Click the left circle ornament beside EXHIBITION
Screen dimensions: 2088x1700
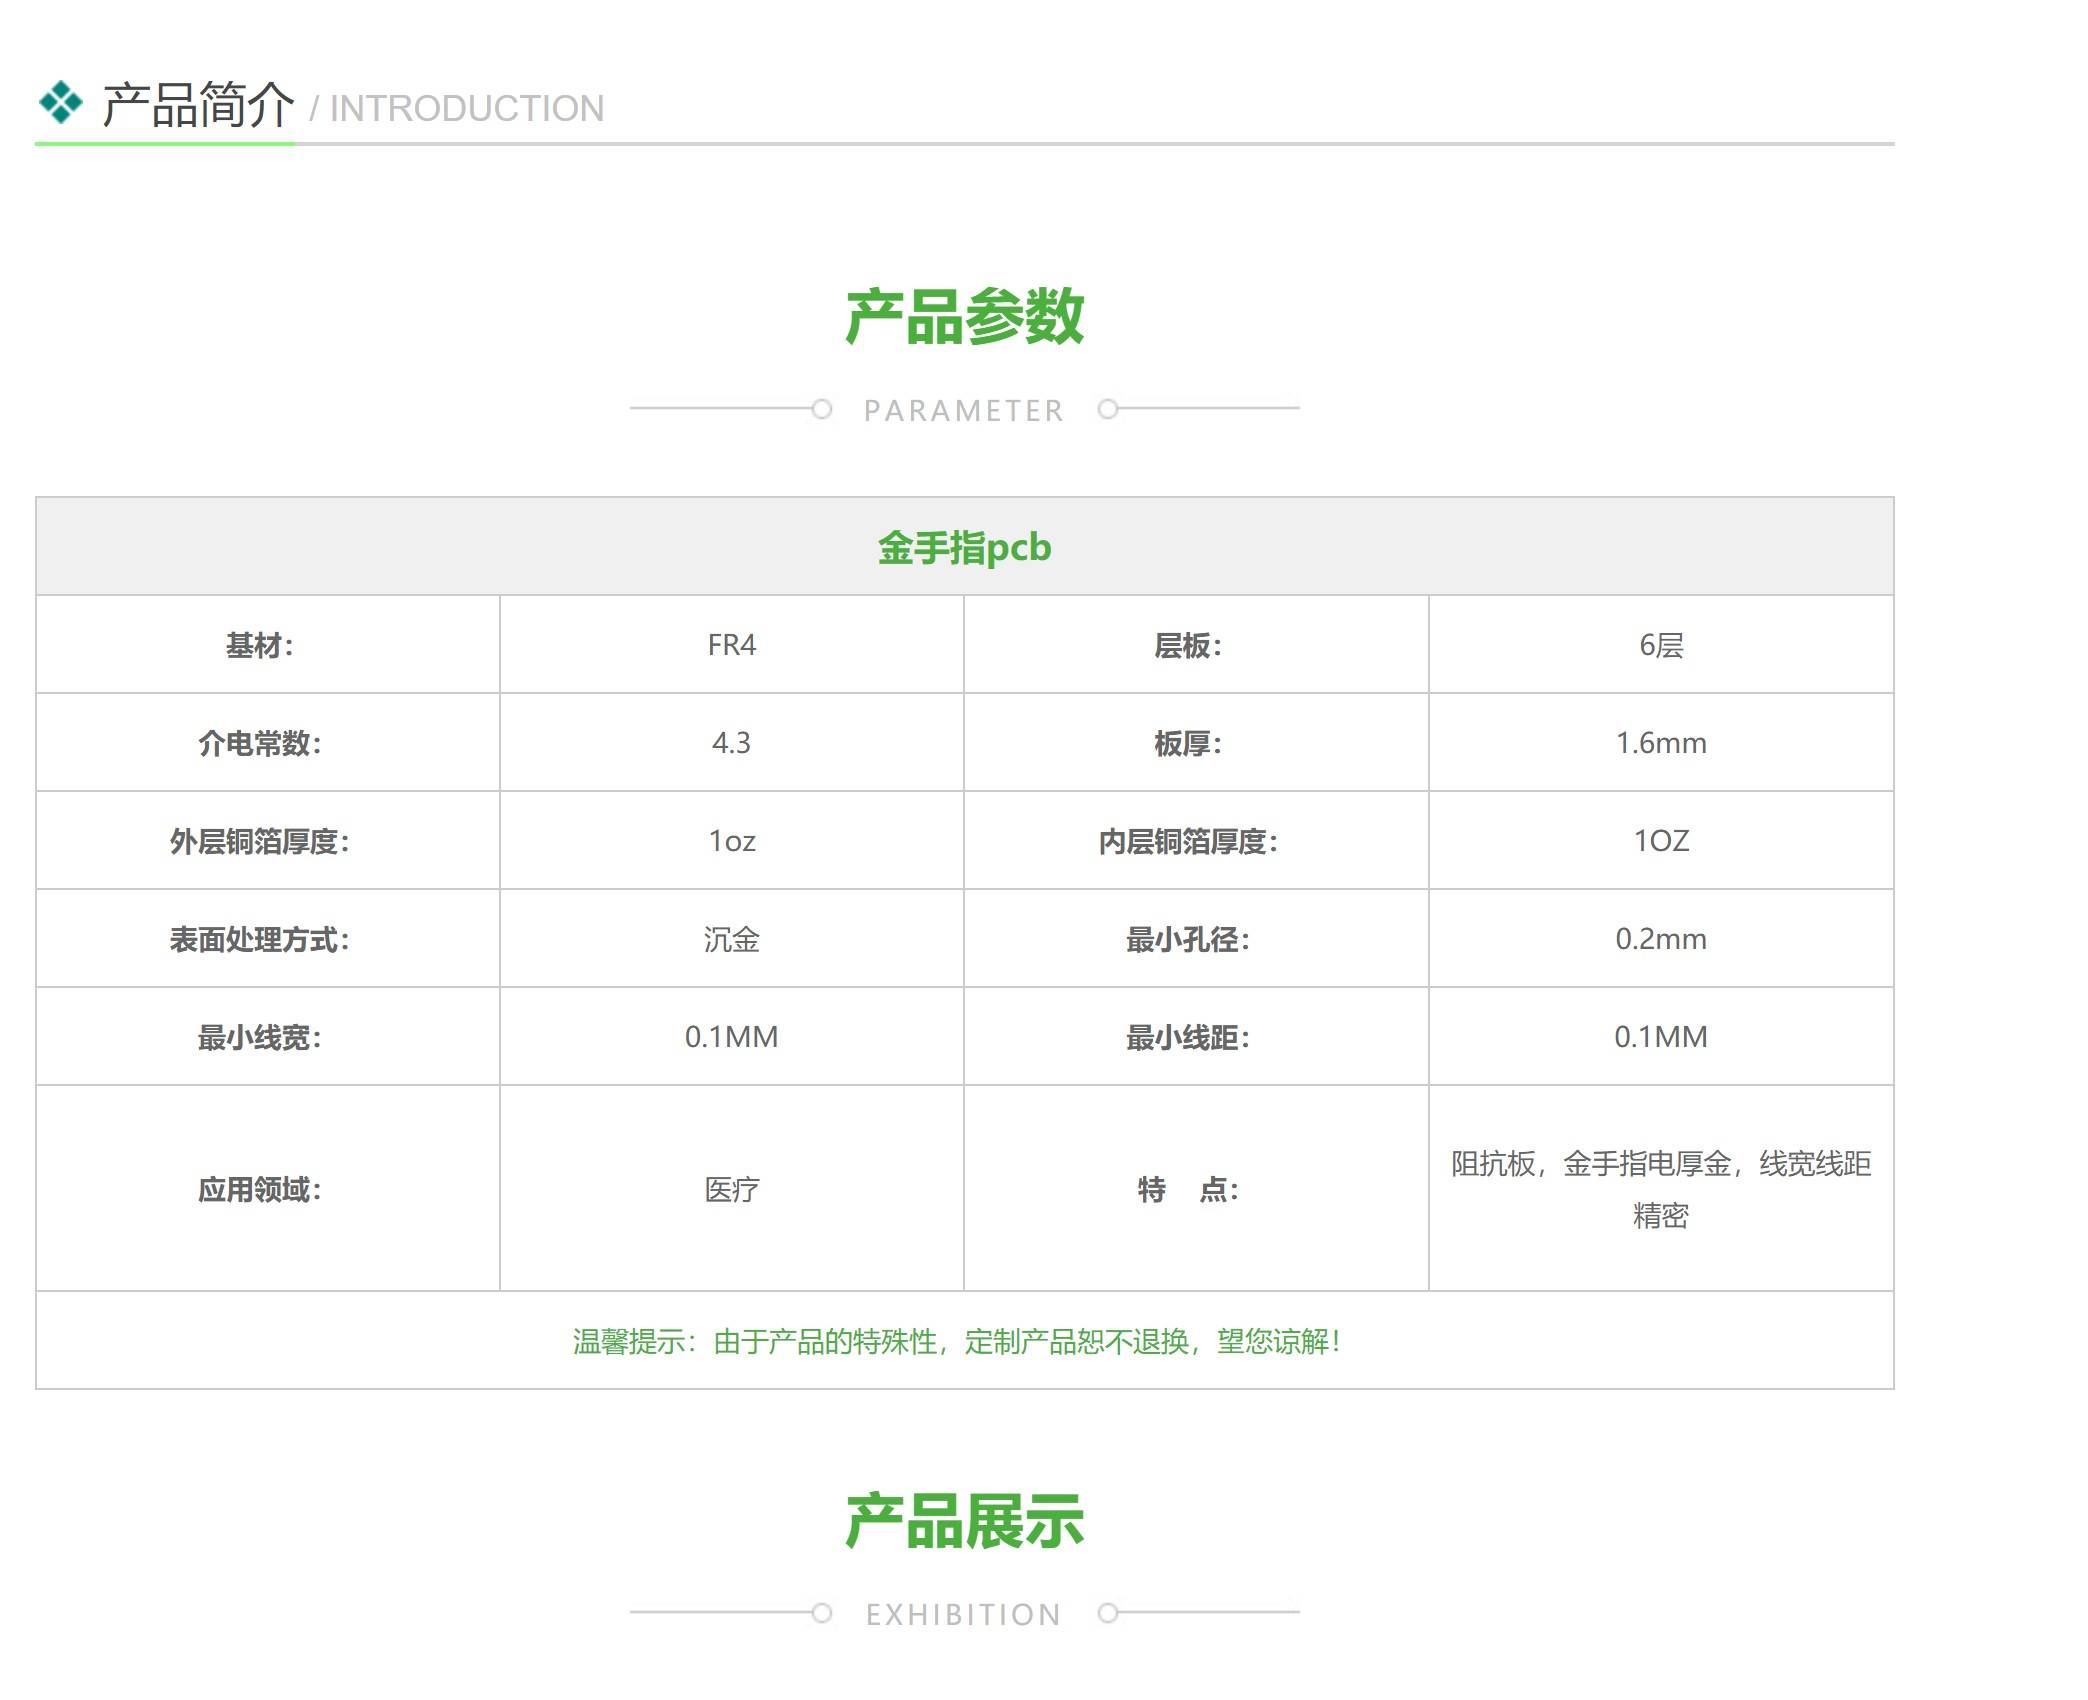(821, 1613)
